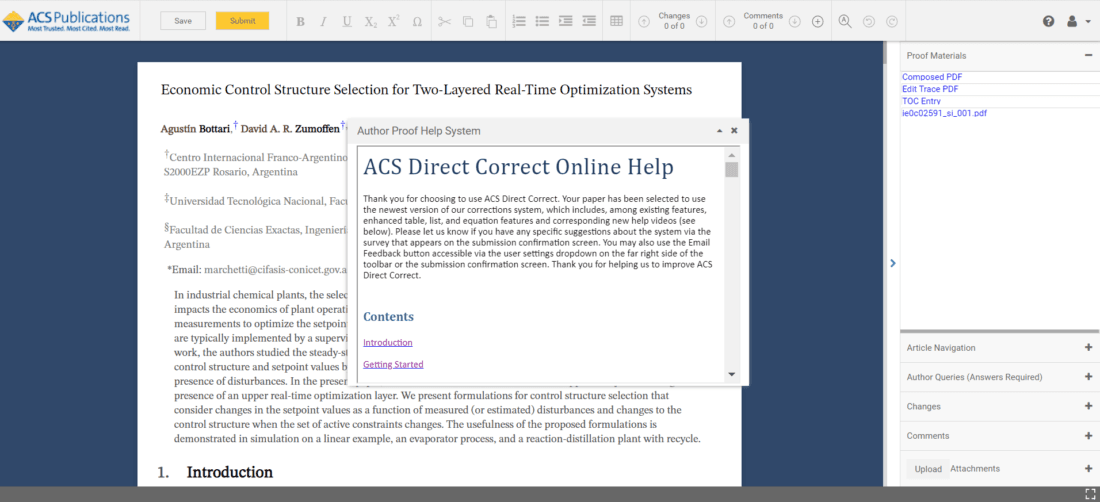
Task: Click the Getting Started help link
Action: 393,365
